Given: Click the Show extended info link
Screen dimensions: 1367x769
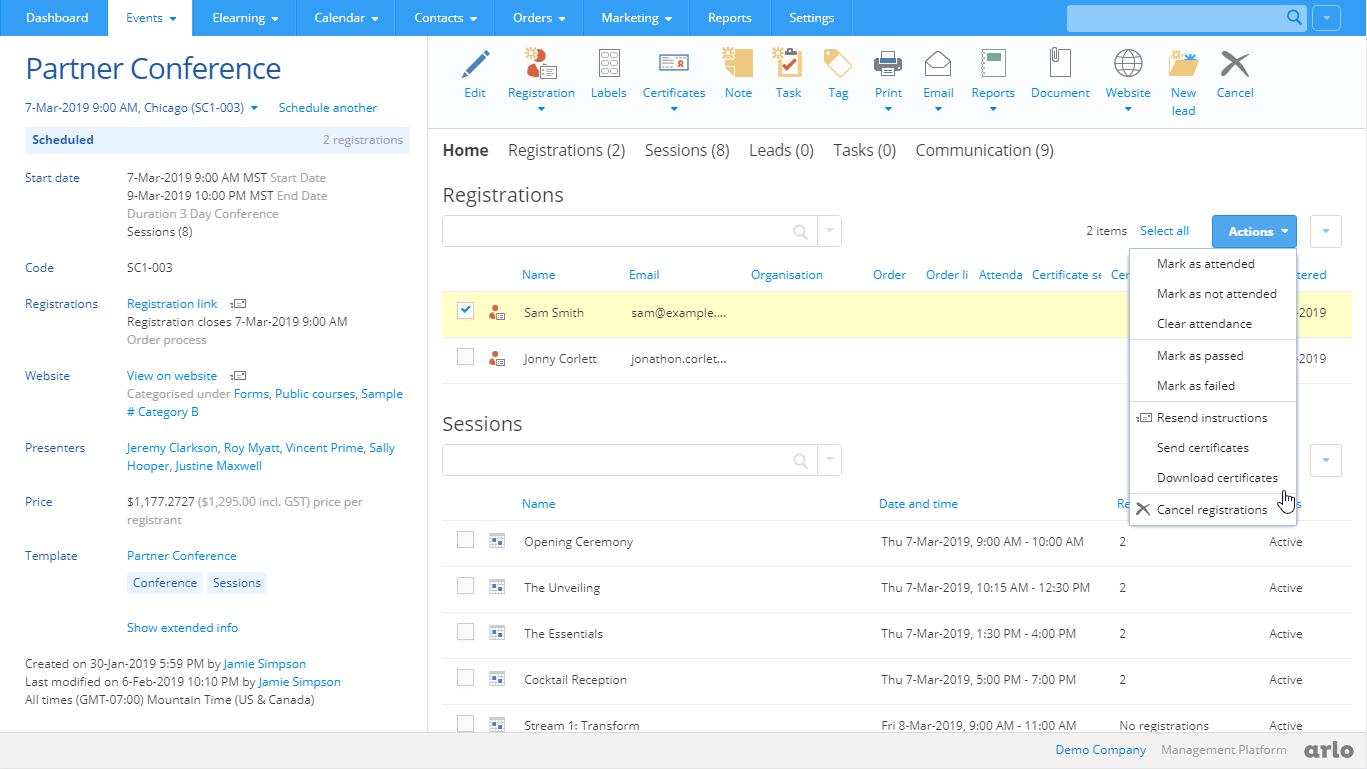Looking at the screenshot, I should pos(183,627).
